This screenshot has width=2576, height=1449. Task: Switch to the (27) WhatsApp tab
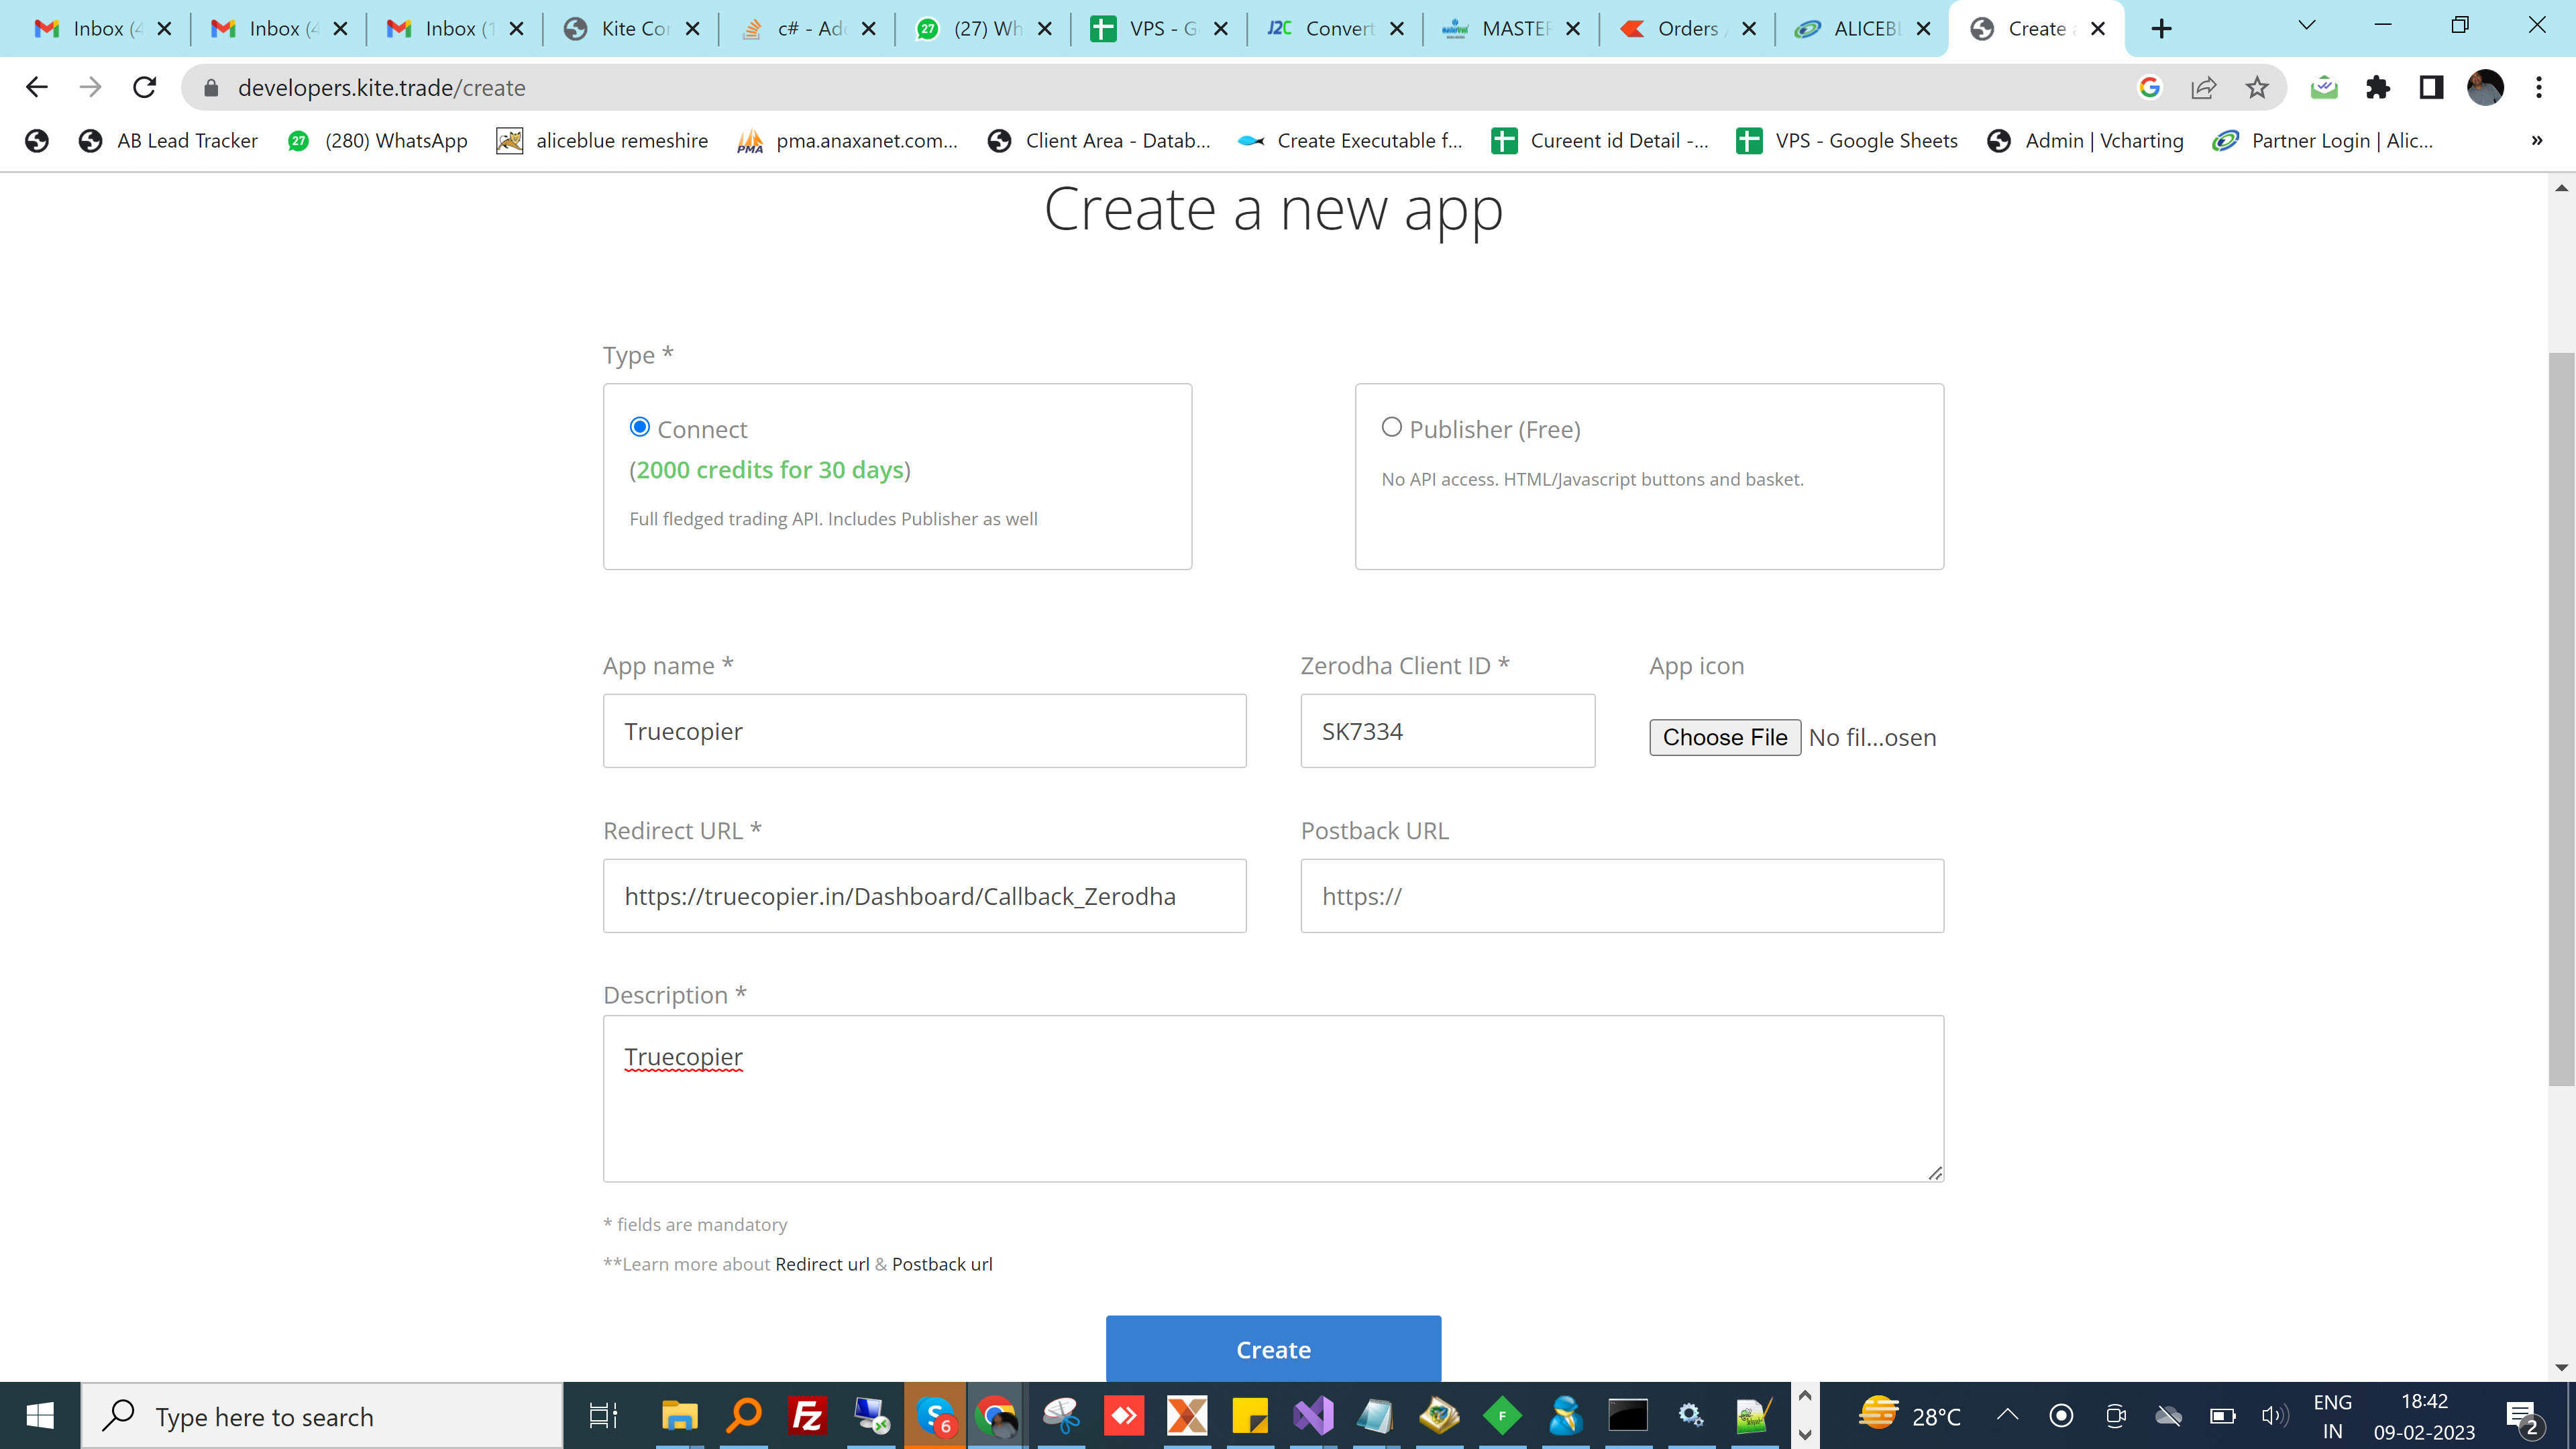click(x=972, y=29)
